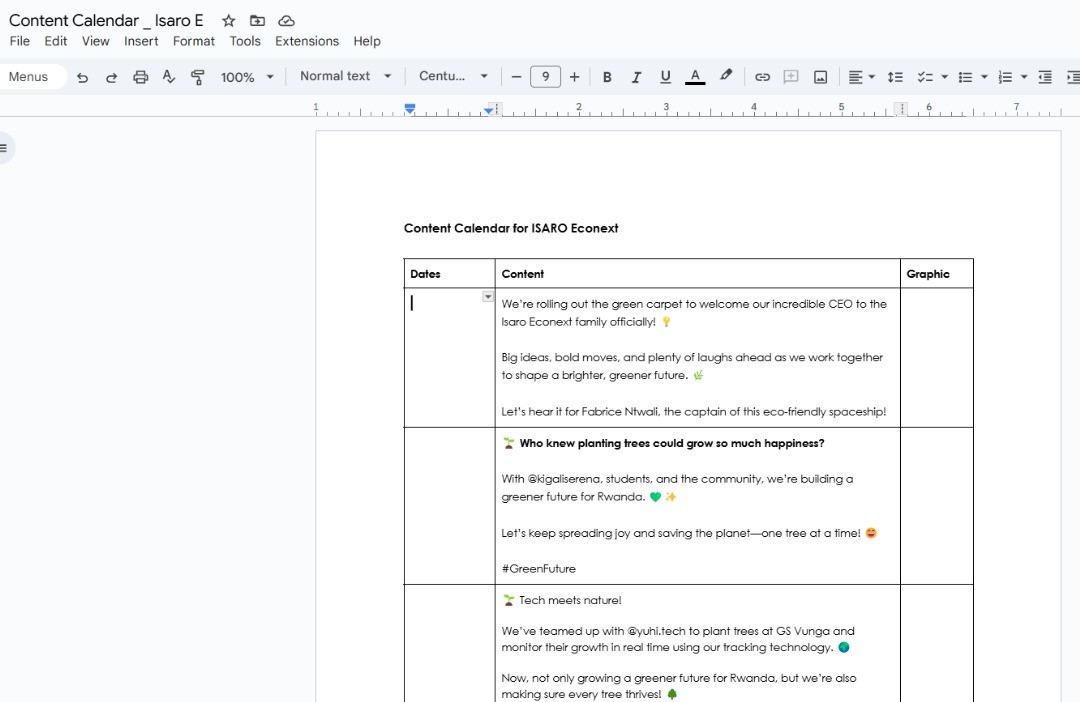Viewport: 1080px width, 702px height.
Task: Undo the last action
Action: tap(83, 77)
